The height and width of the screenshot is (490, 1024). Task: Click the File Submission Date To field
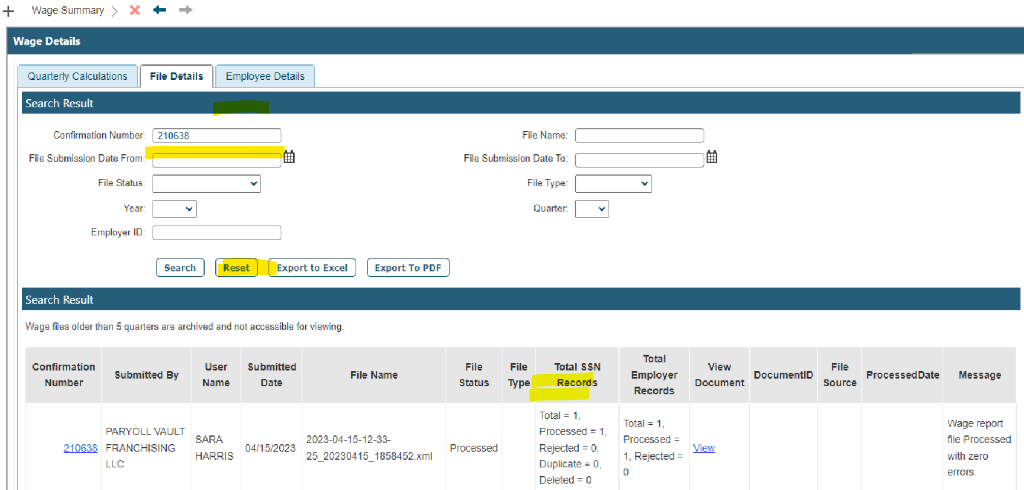(639, 160)
